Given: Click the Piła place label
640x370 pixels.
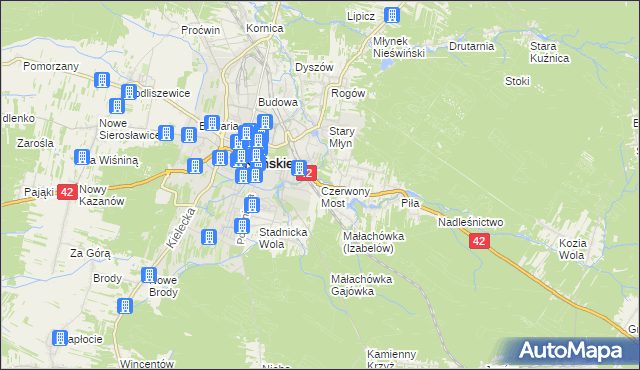Looking at the screenshot, I should (410, 203).
